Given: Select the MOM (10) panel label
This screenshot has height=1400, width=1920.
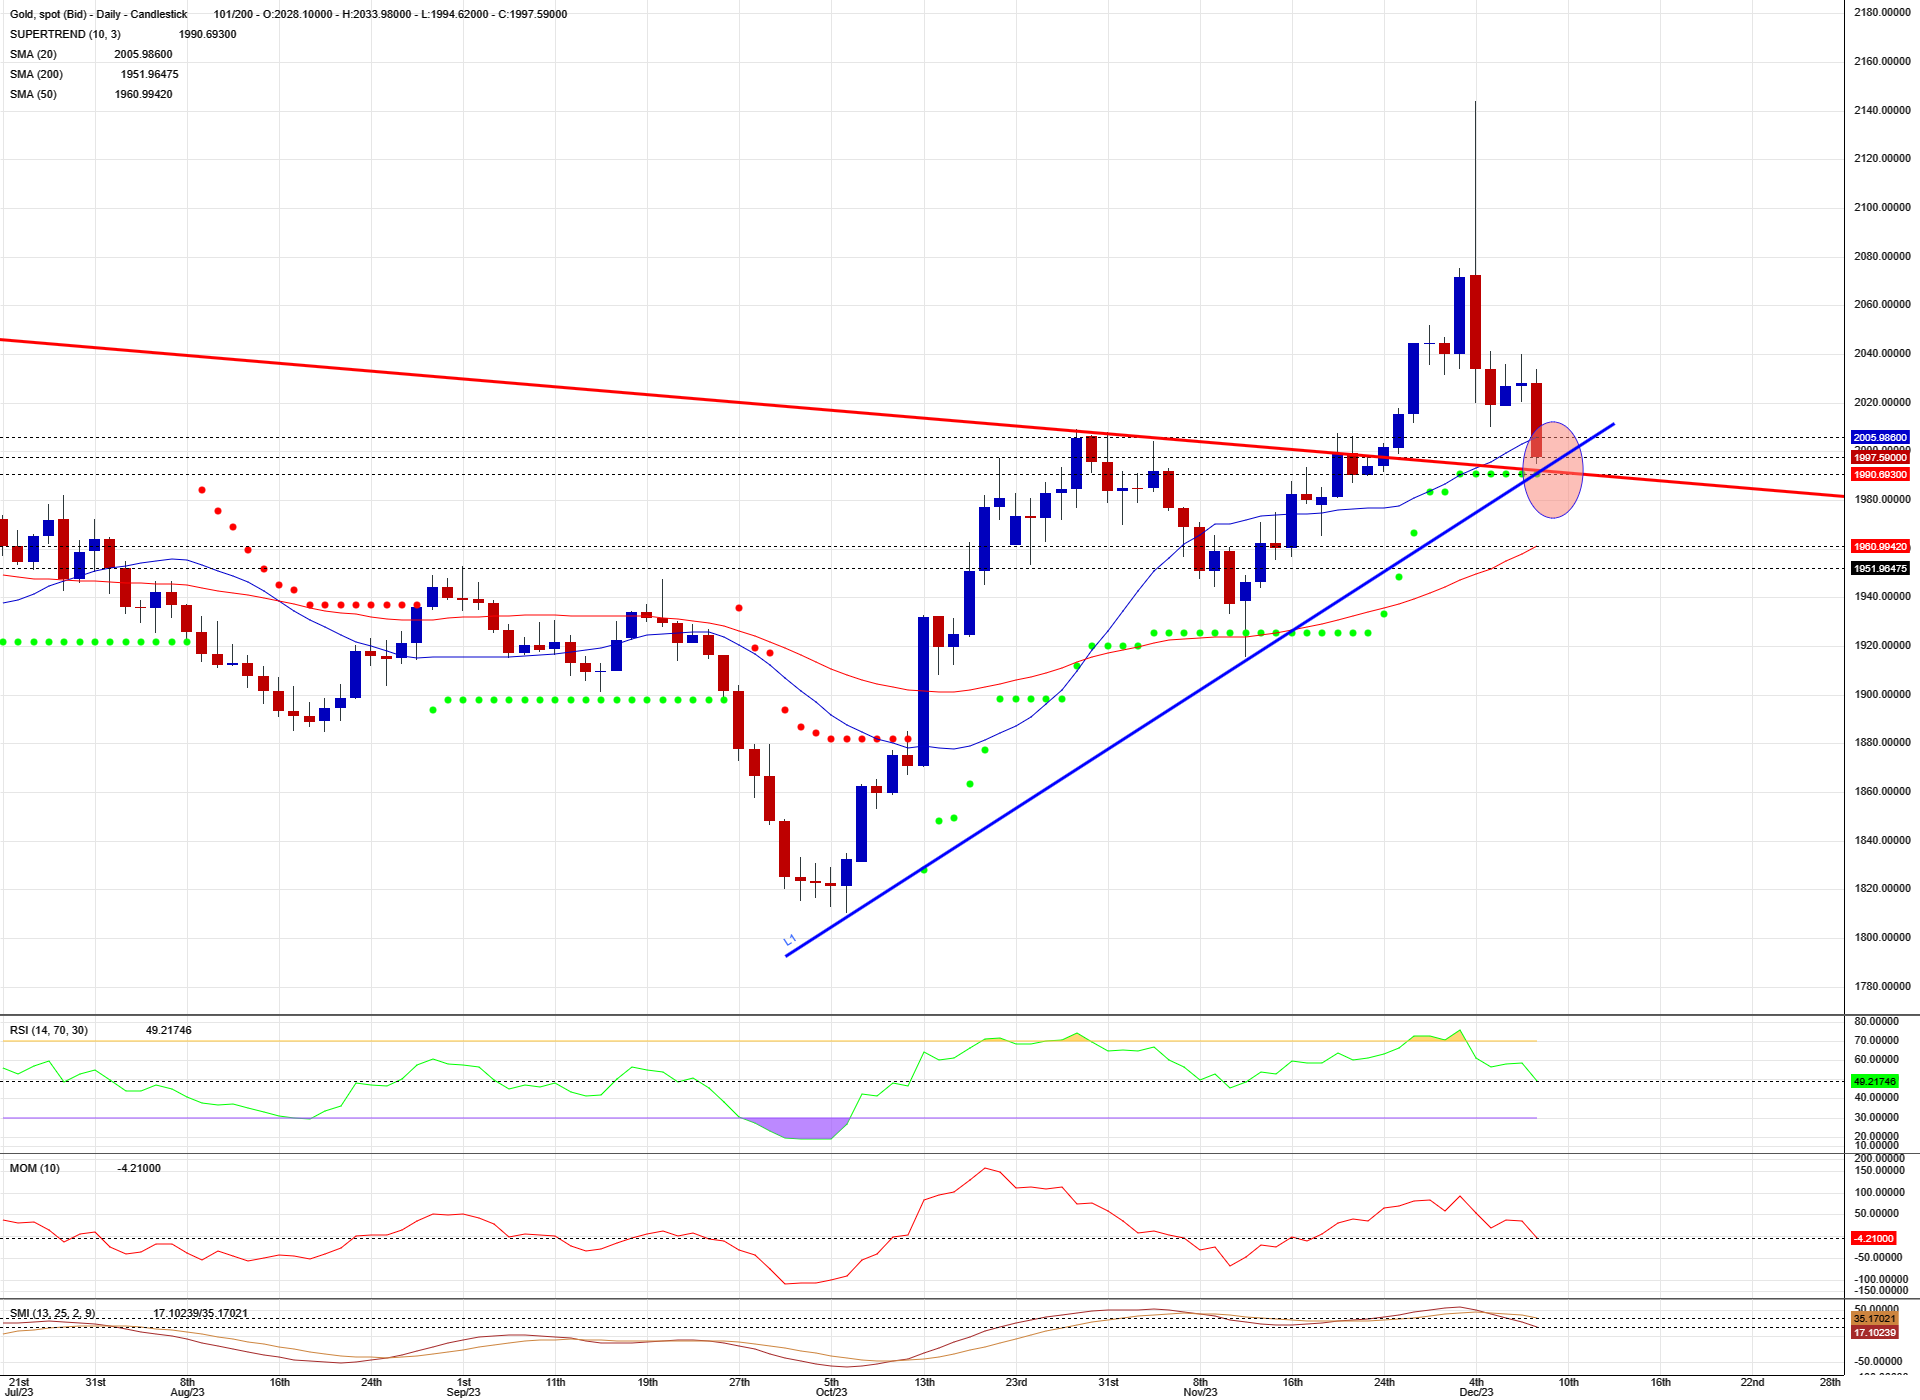Looking at the screenshot, I should 35,1168.
